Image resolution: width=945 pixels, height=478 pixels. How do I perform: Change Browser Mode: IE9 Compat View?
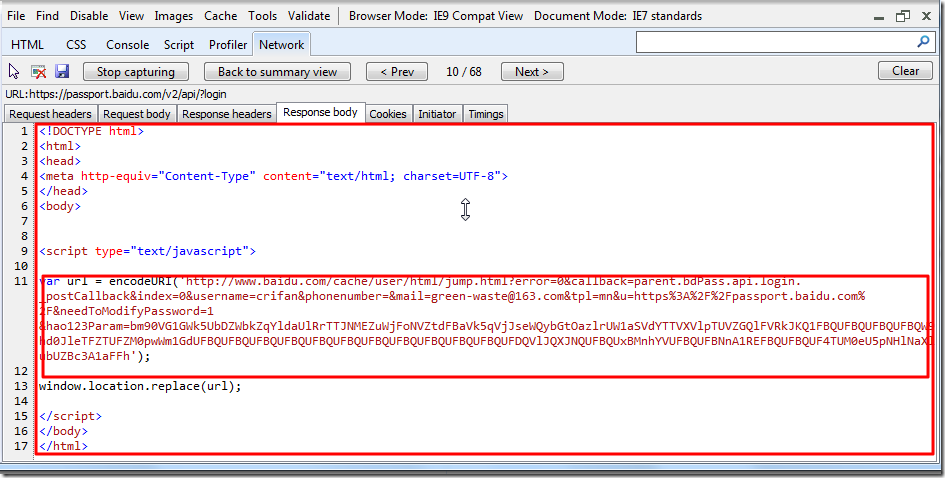click(436, 16)
